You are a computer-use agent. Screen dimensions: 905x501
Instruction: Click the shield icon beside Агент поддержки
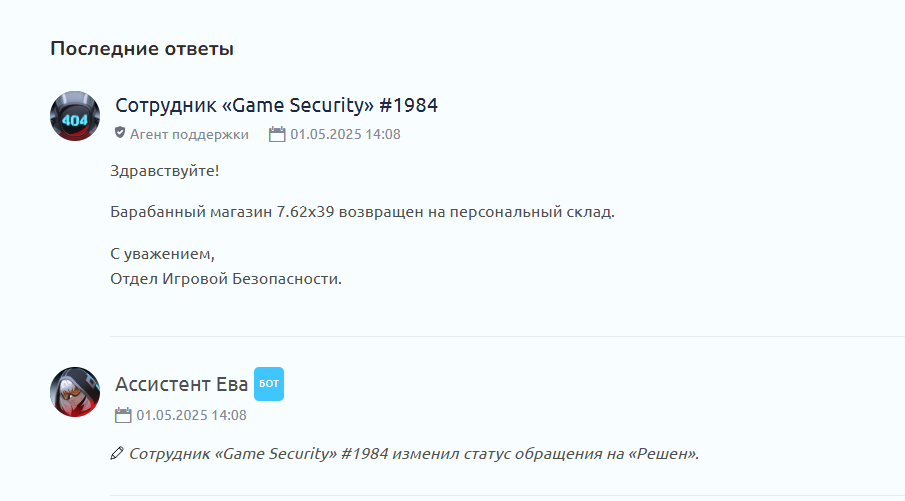[120, 133]
